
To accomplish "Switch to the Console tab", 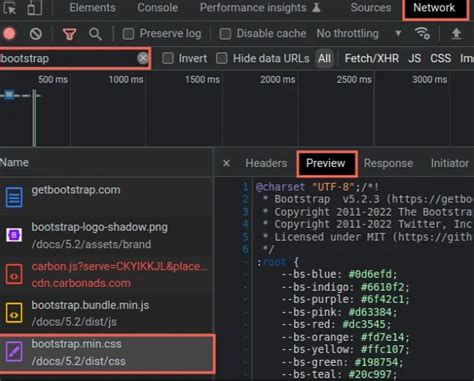I will (158, 8).
